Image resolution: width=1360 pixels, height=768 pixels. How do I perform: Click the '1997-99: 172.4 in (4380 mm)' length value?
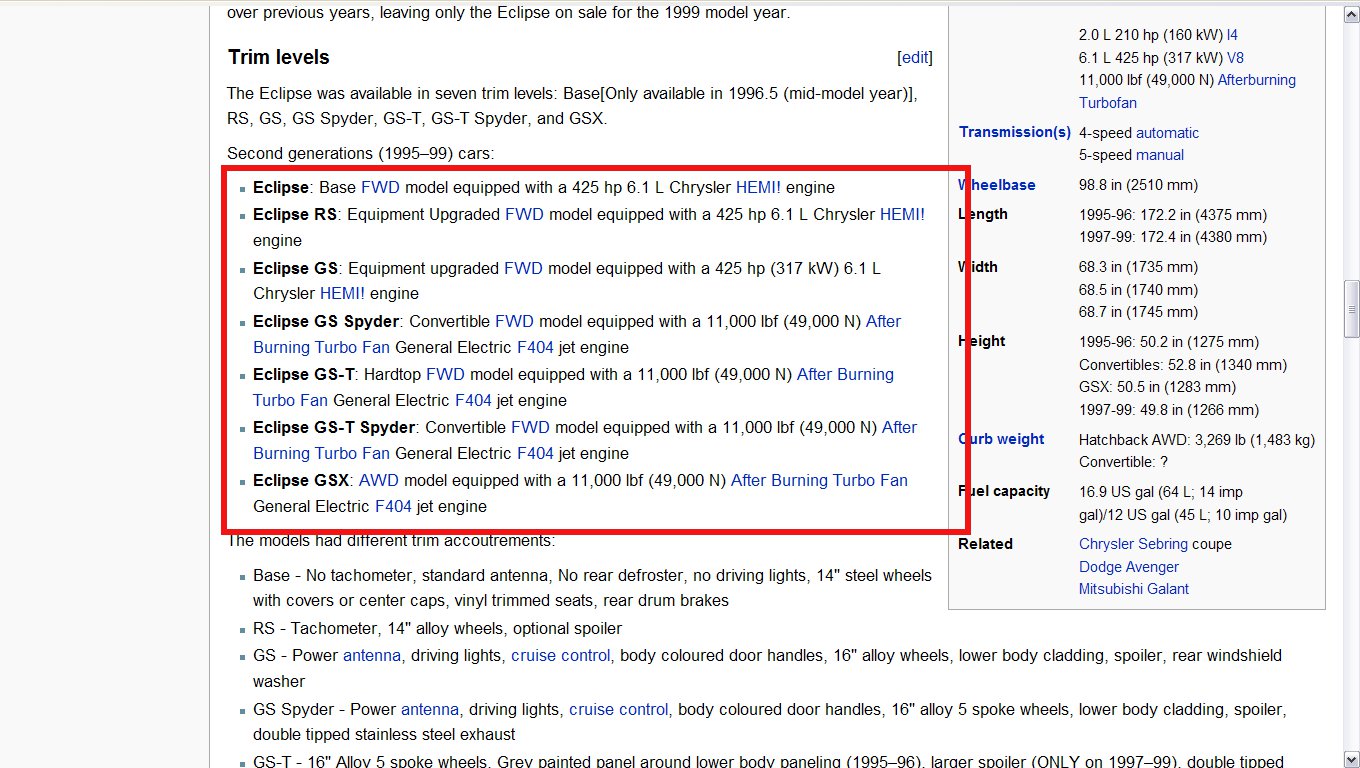(x=1173, y=237)
